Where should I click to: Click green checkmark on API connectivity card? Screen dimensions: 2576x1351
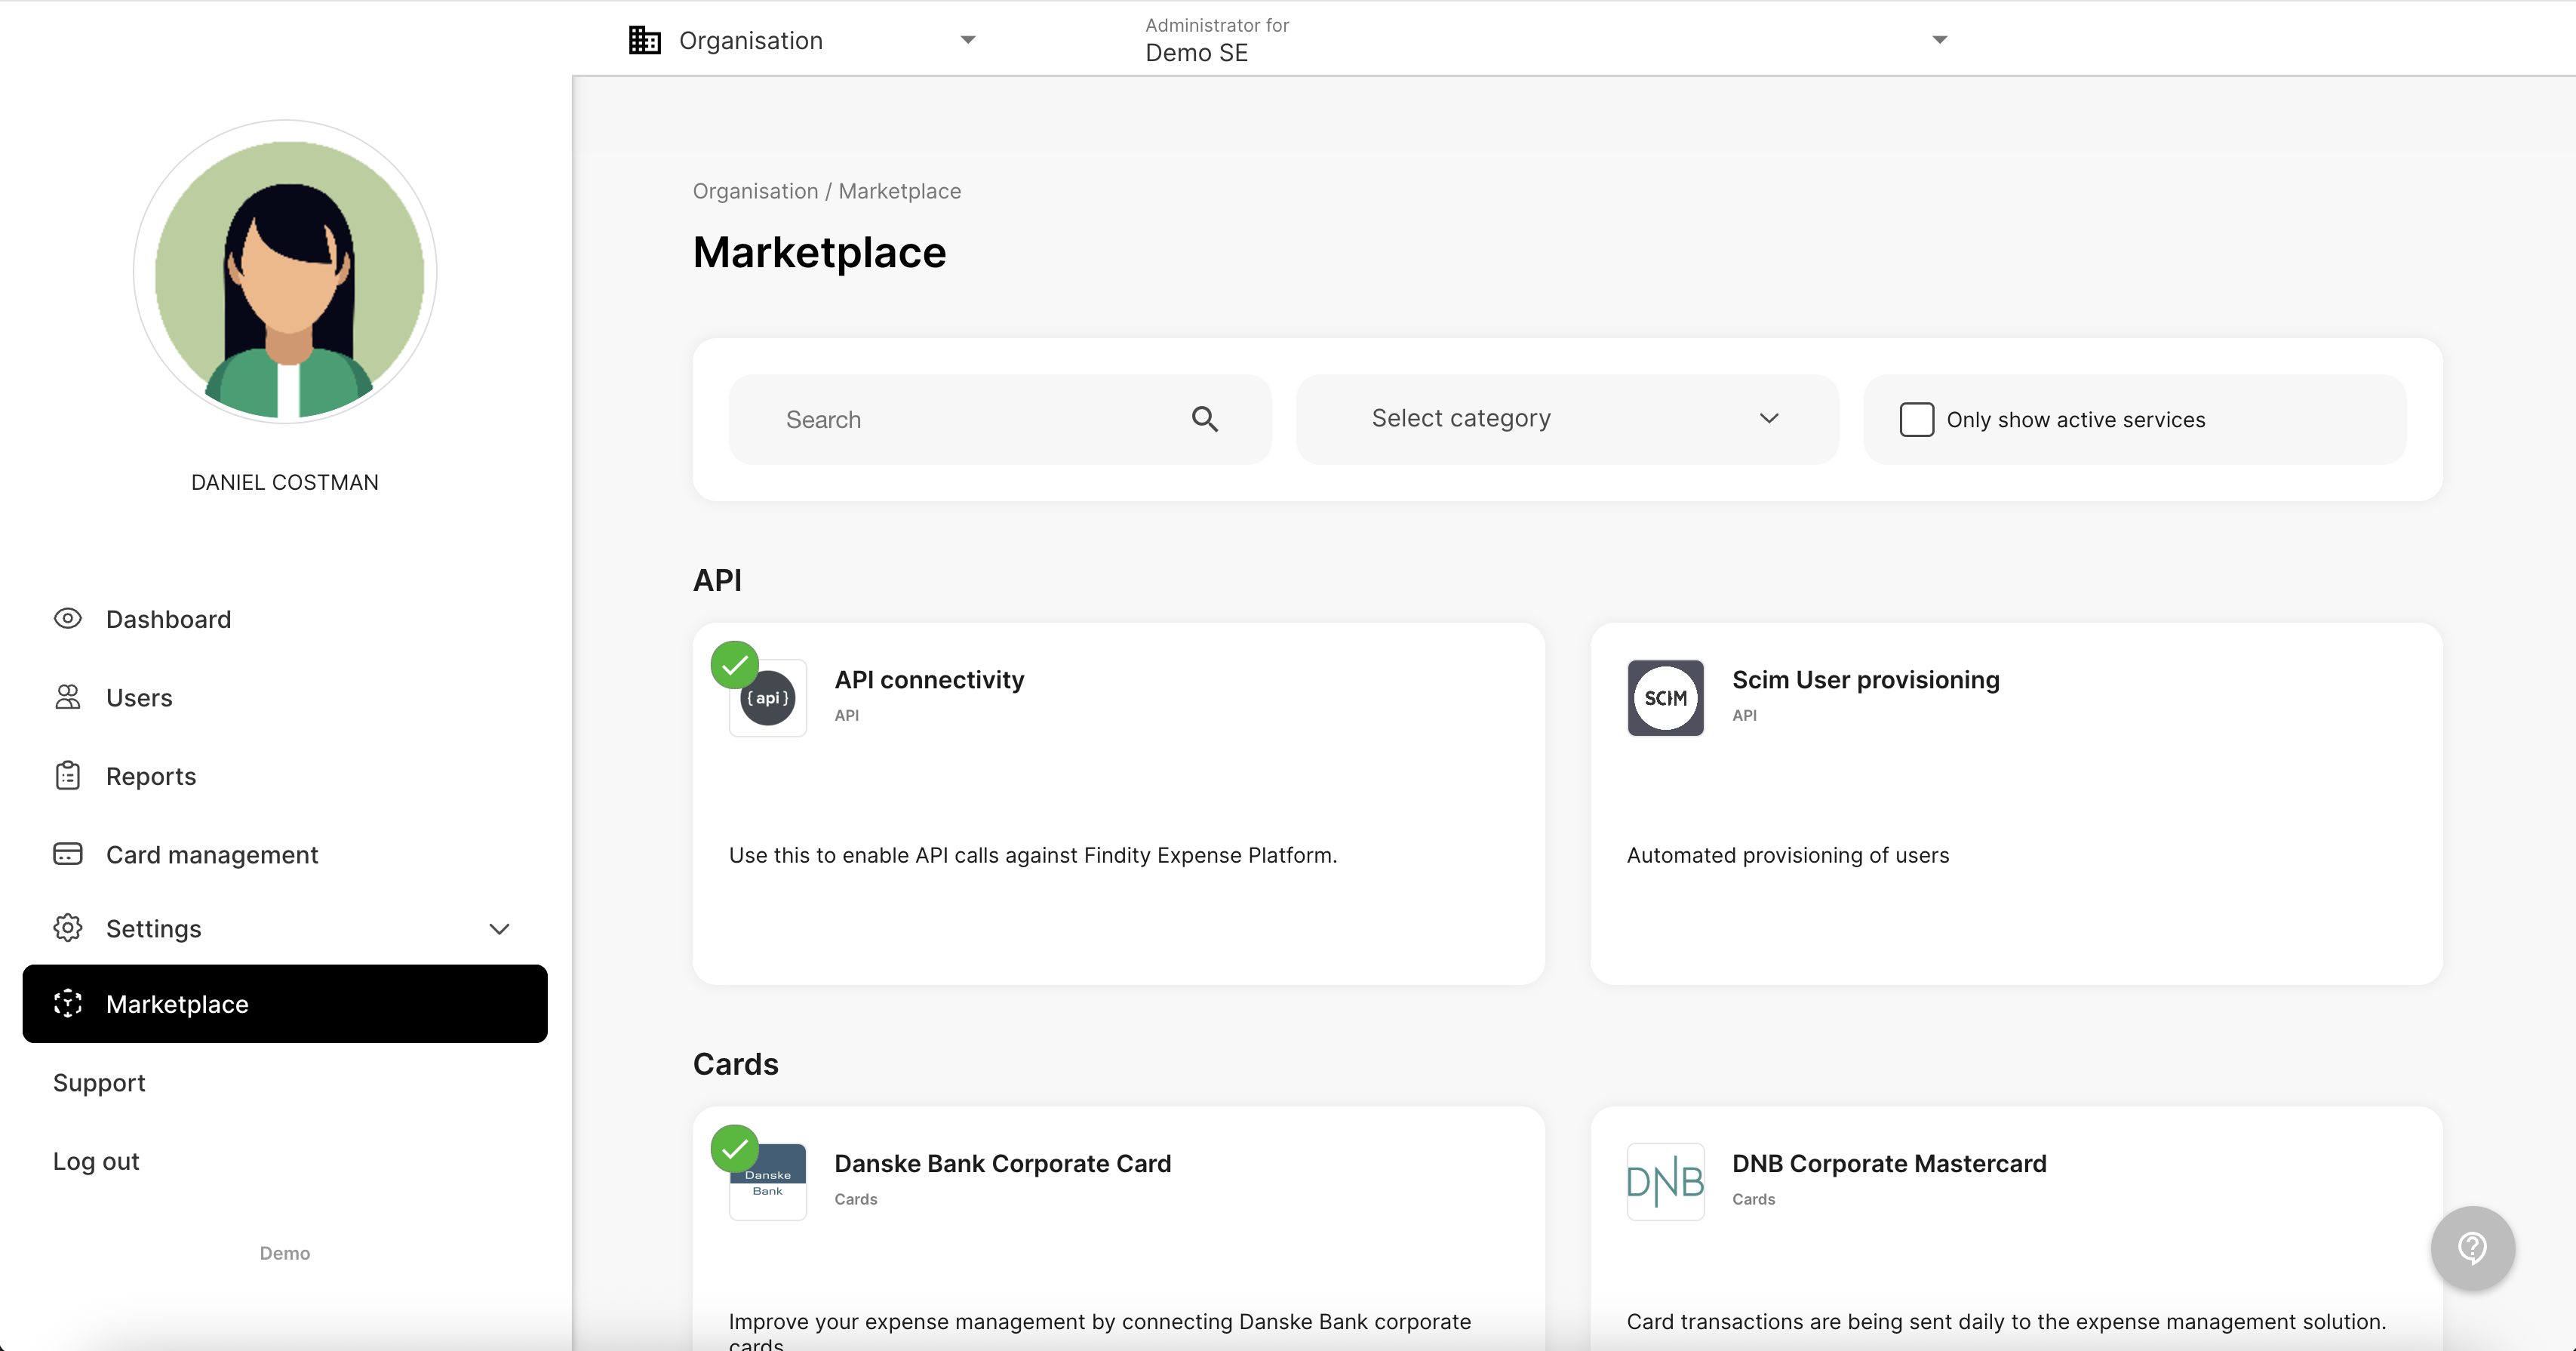tap(734, 665)
